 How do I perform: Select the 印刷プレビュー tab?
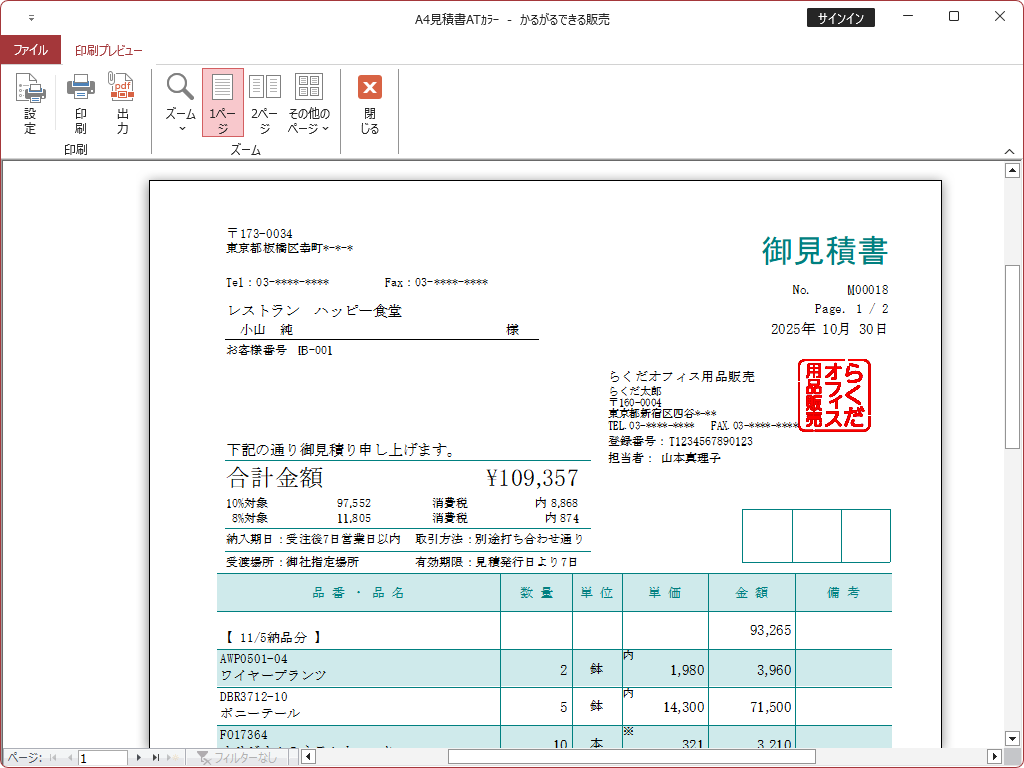point(108,50)
